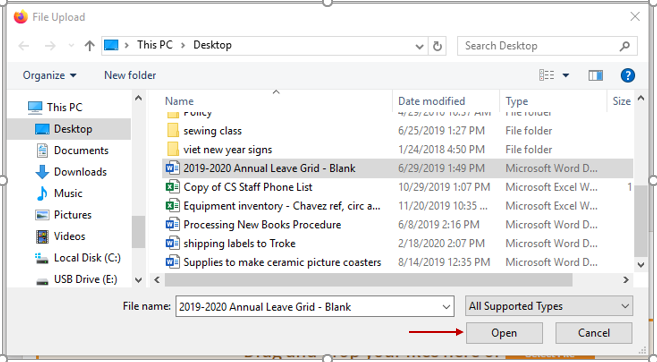This screenshot has width=657, height=362.
Task: Click the Open button
Action: (504, 333)
